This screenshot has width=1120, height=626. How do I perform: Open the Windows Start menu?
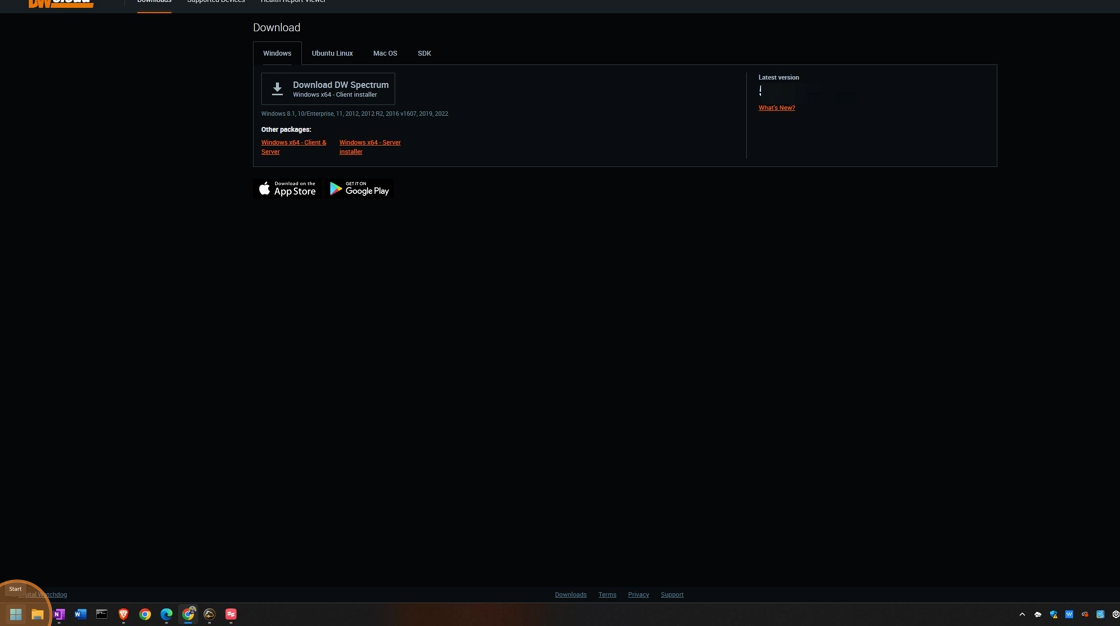[16, 614]
